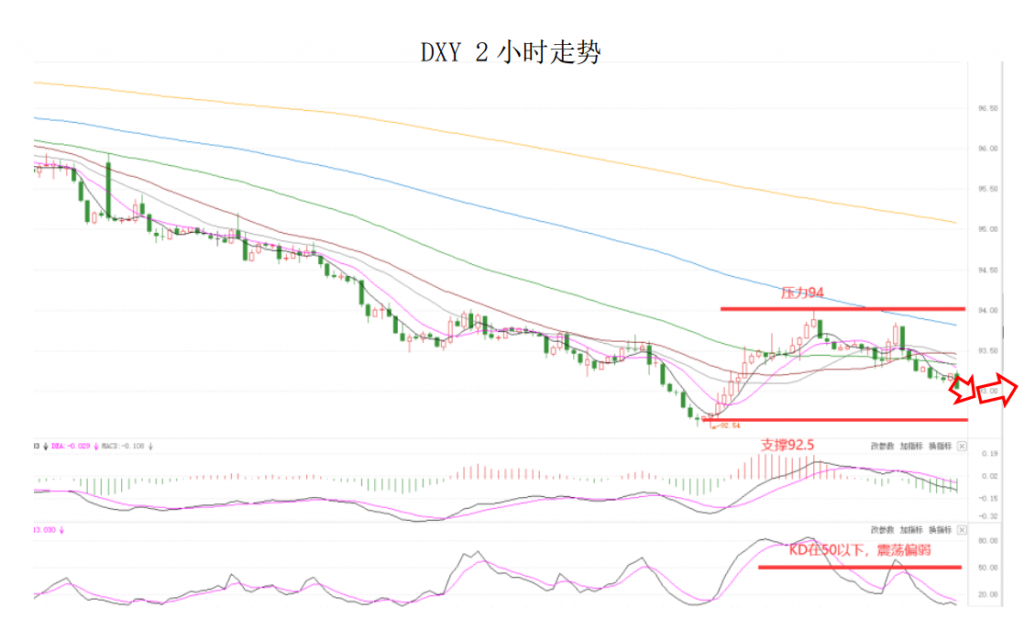Click 加指标 in the MACD panel

tap(911, 446)
